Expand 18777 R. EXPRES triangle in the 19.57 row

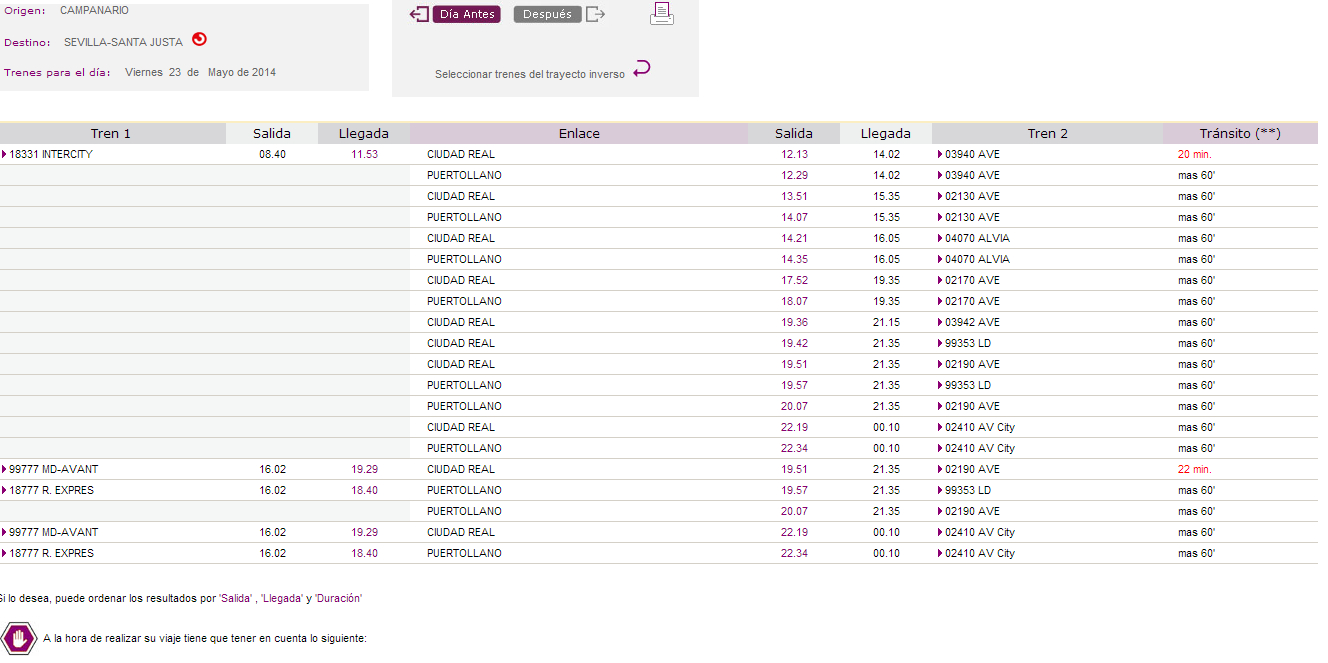pos(5,490)
